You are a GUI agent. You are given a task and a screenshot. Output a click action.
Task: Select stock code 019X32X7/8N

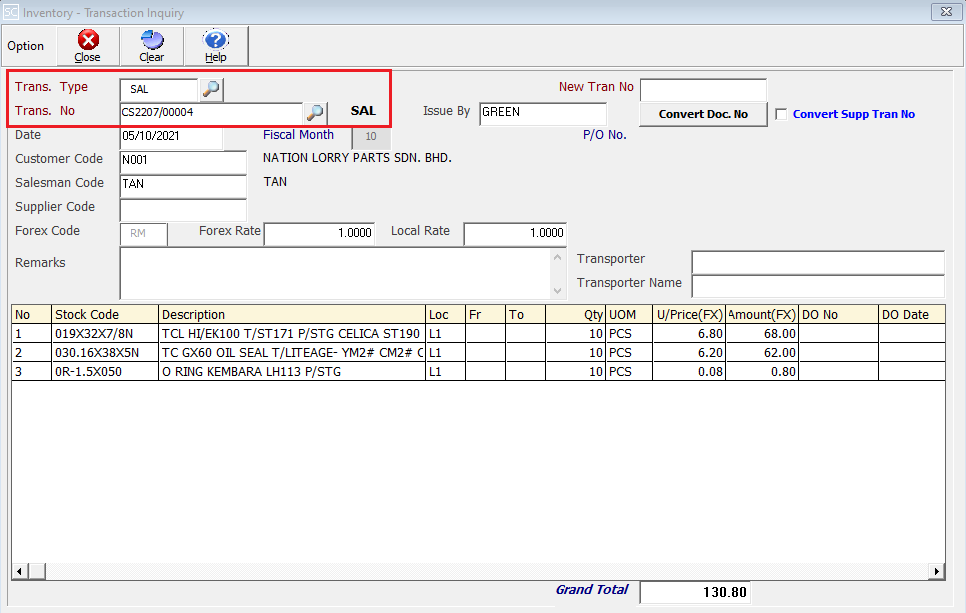105,333
